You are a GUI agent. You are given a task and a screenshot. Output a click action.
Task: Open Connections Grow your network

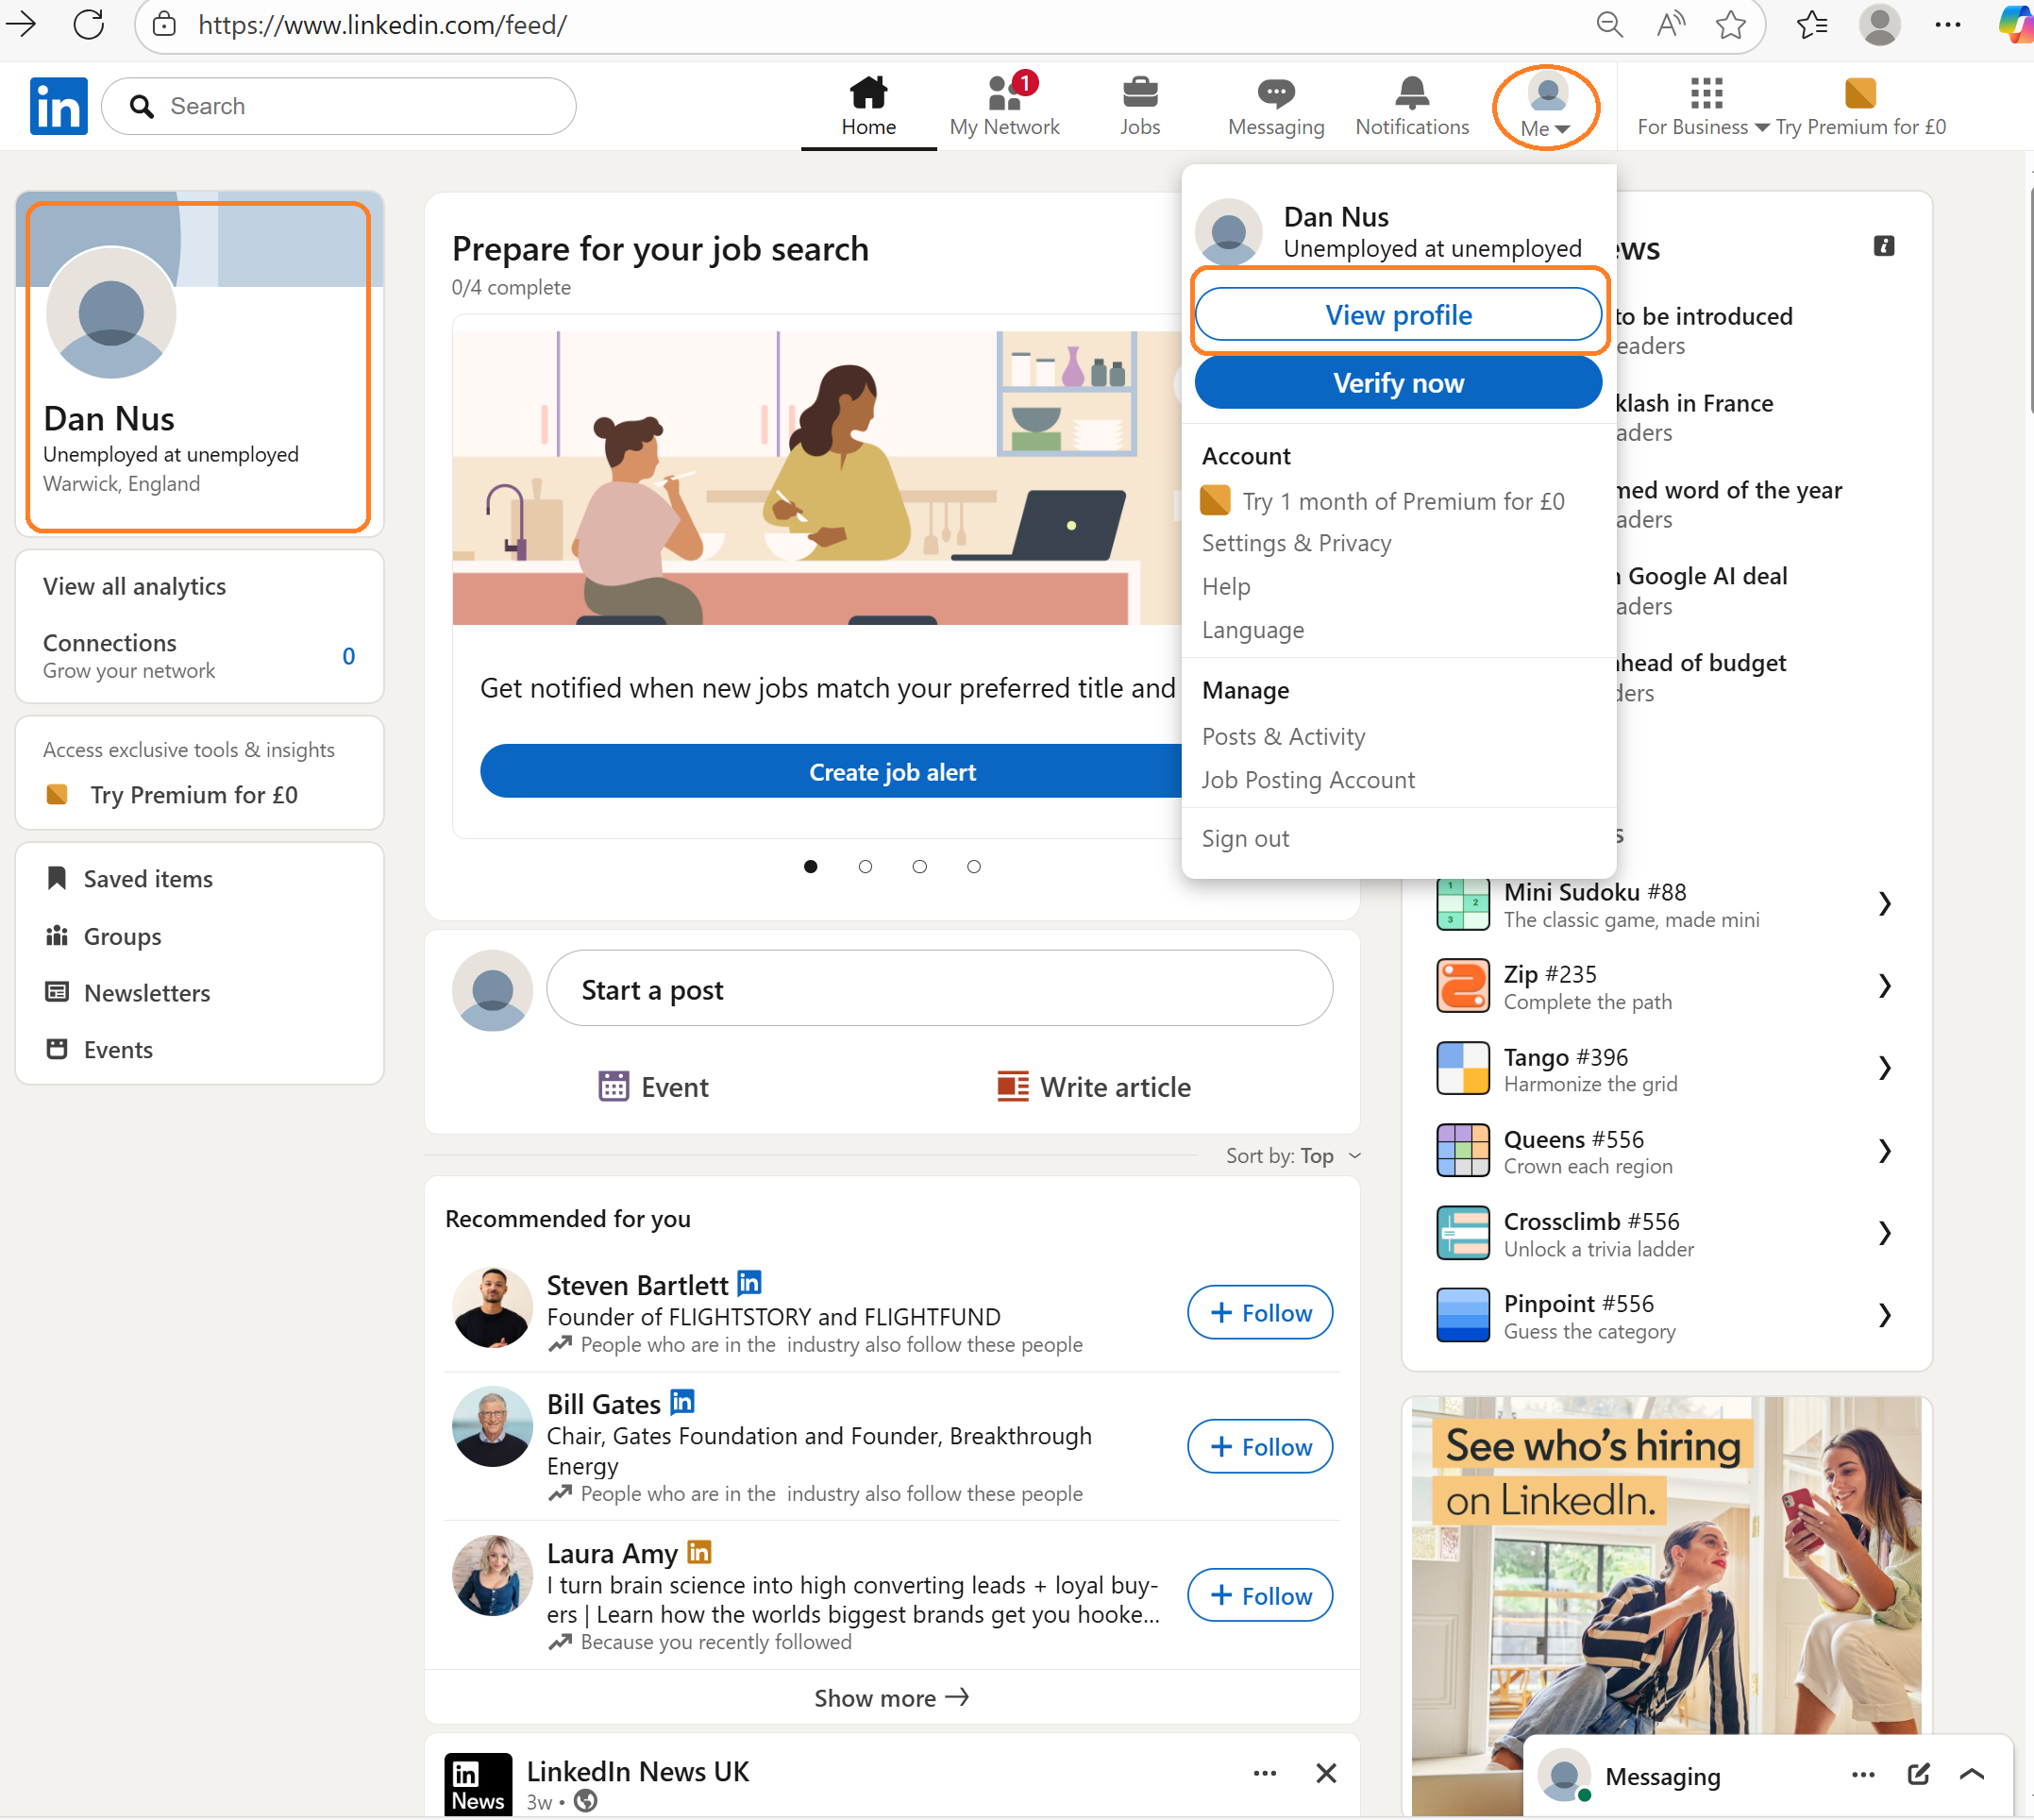199,655
